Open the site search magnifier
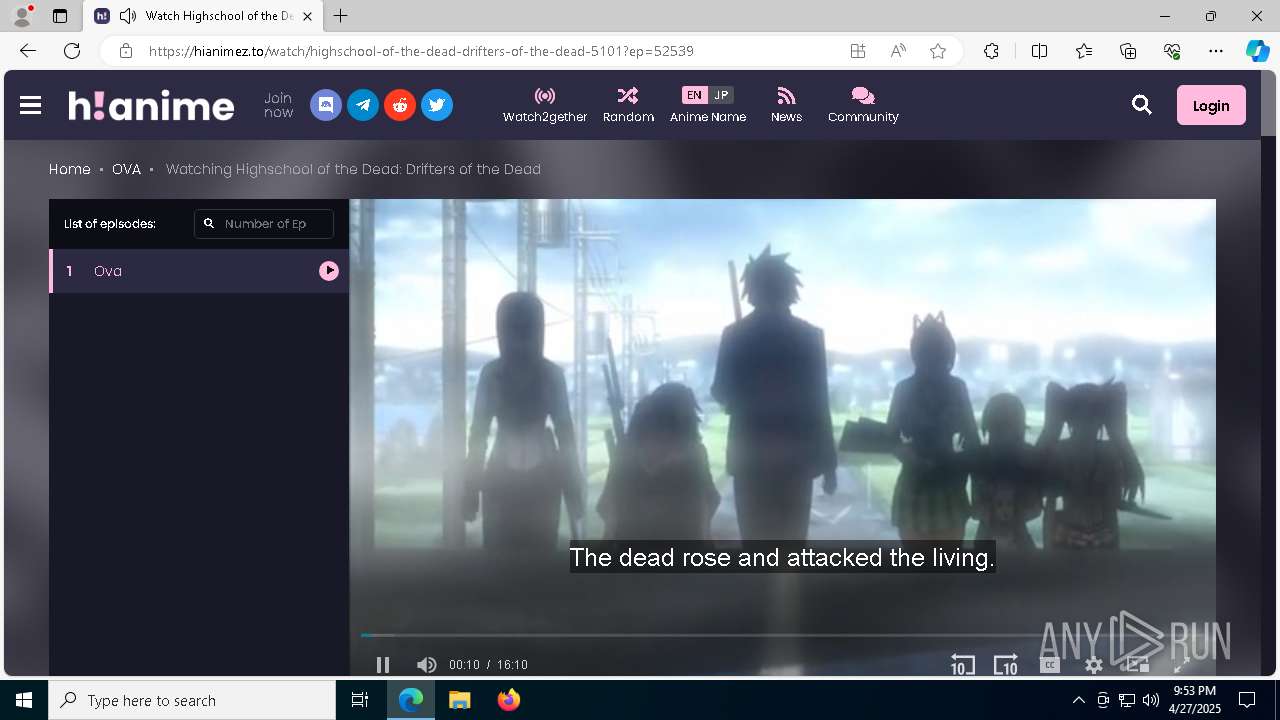Screen dimensions: 1280x720 [x=1141, y=105]
